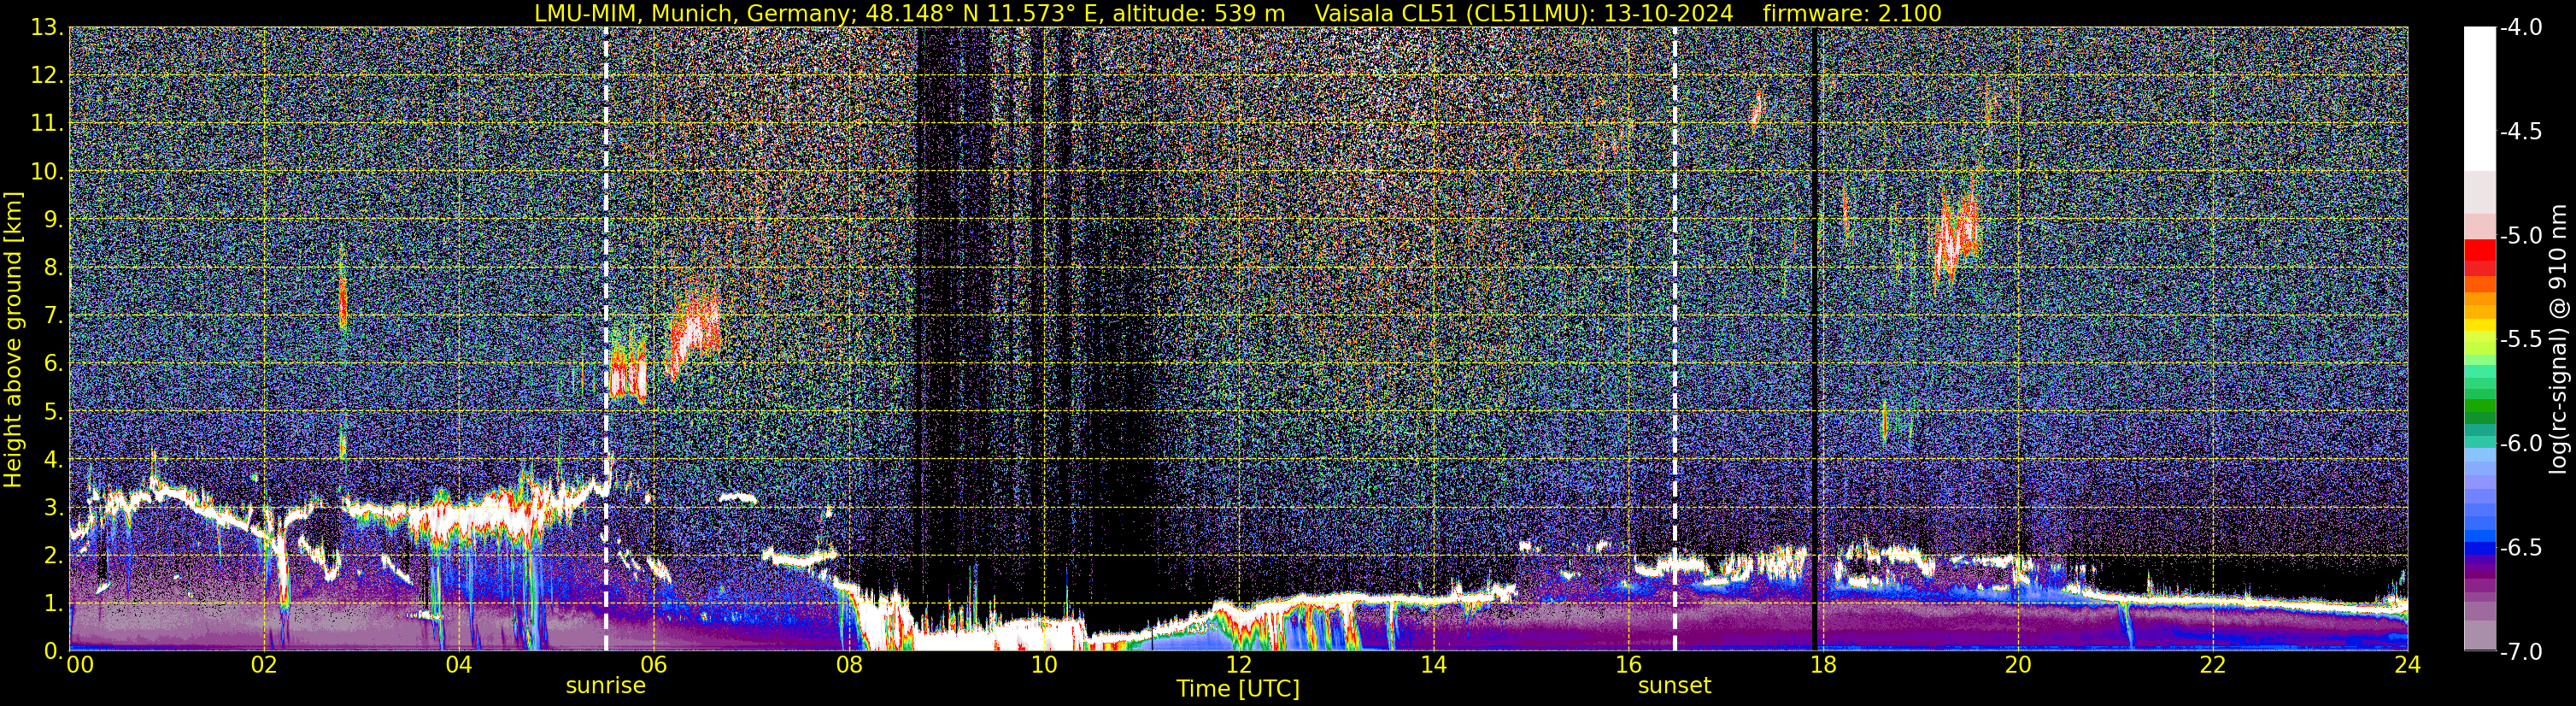Screen dimensions: 2576x706
Task: Click the white top segment of the colorbar
Action: coord(2479,98)
